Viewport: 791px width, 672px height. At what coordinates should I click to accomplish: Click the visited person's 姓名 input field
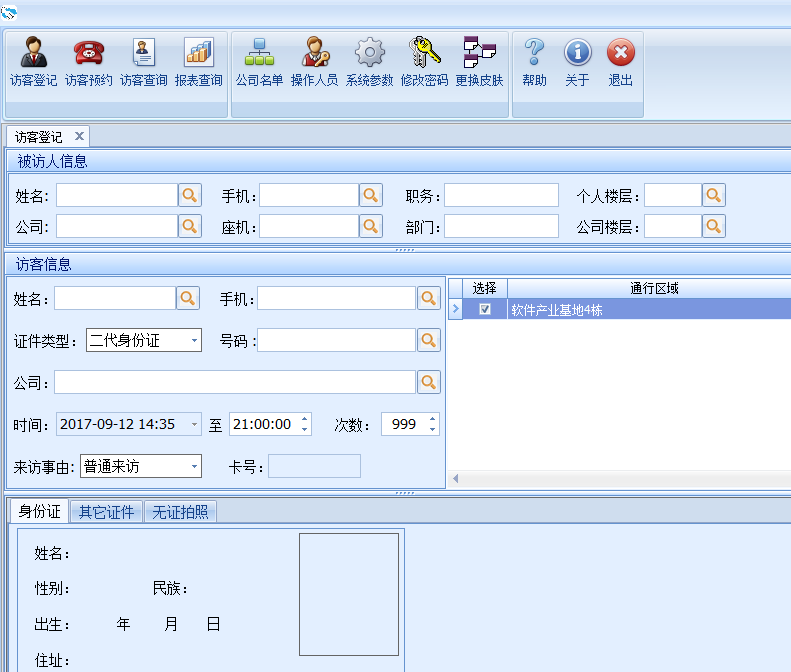[117, 195]
